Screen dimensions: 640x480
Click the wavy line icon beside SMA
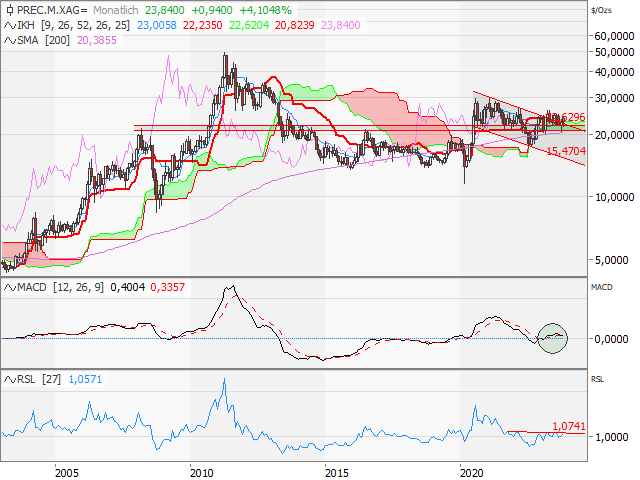10,40
